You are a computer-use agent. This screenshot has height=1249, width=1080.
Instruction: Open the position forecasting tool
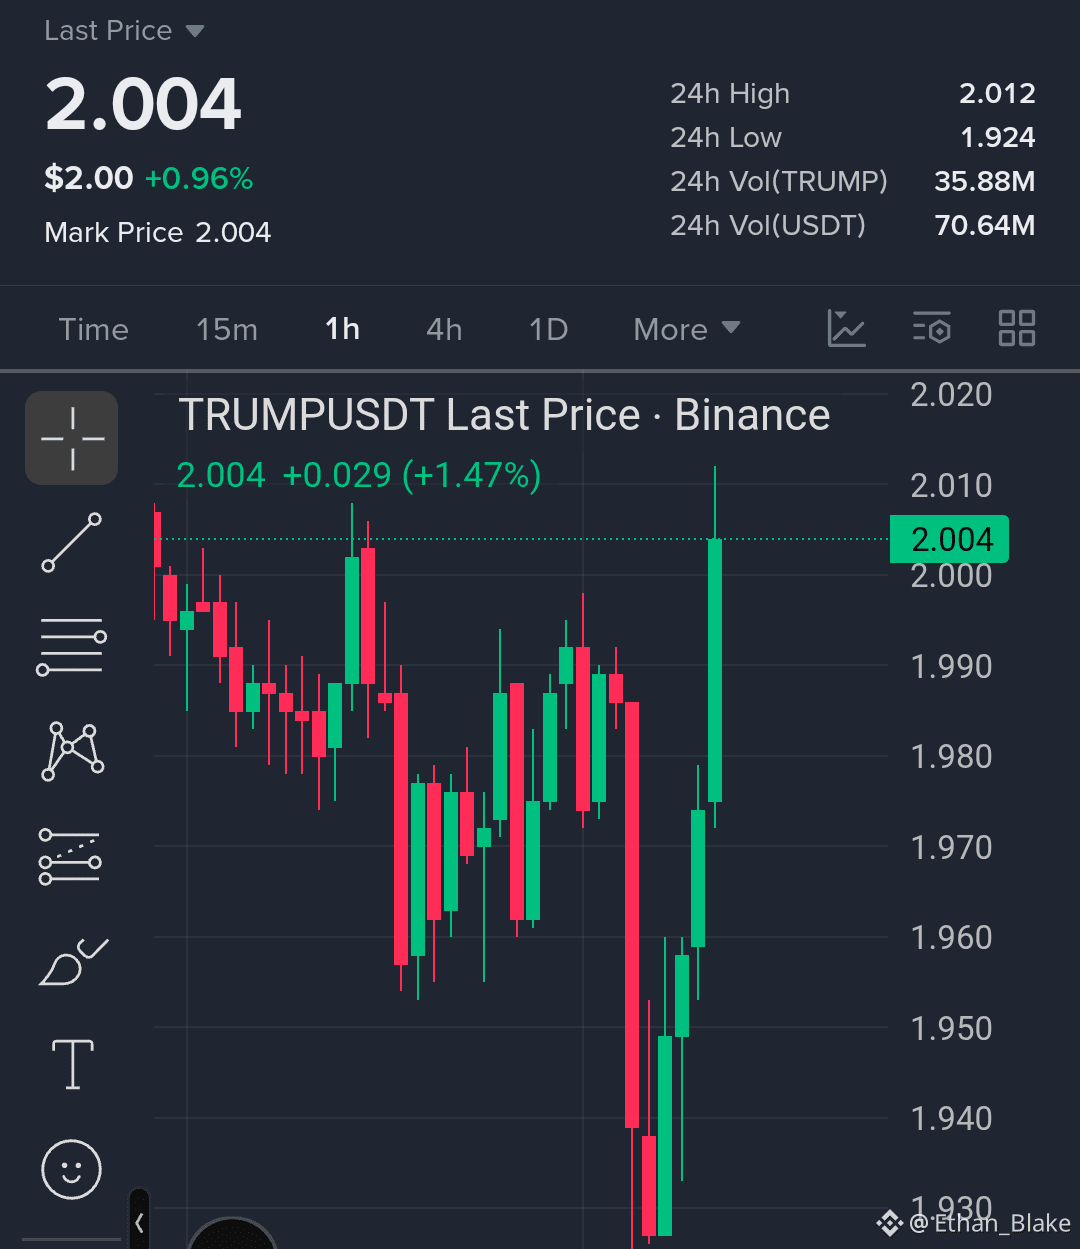[x=70, y=857]
